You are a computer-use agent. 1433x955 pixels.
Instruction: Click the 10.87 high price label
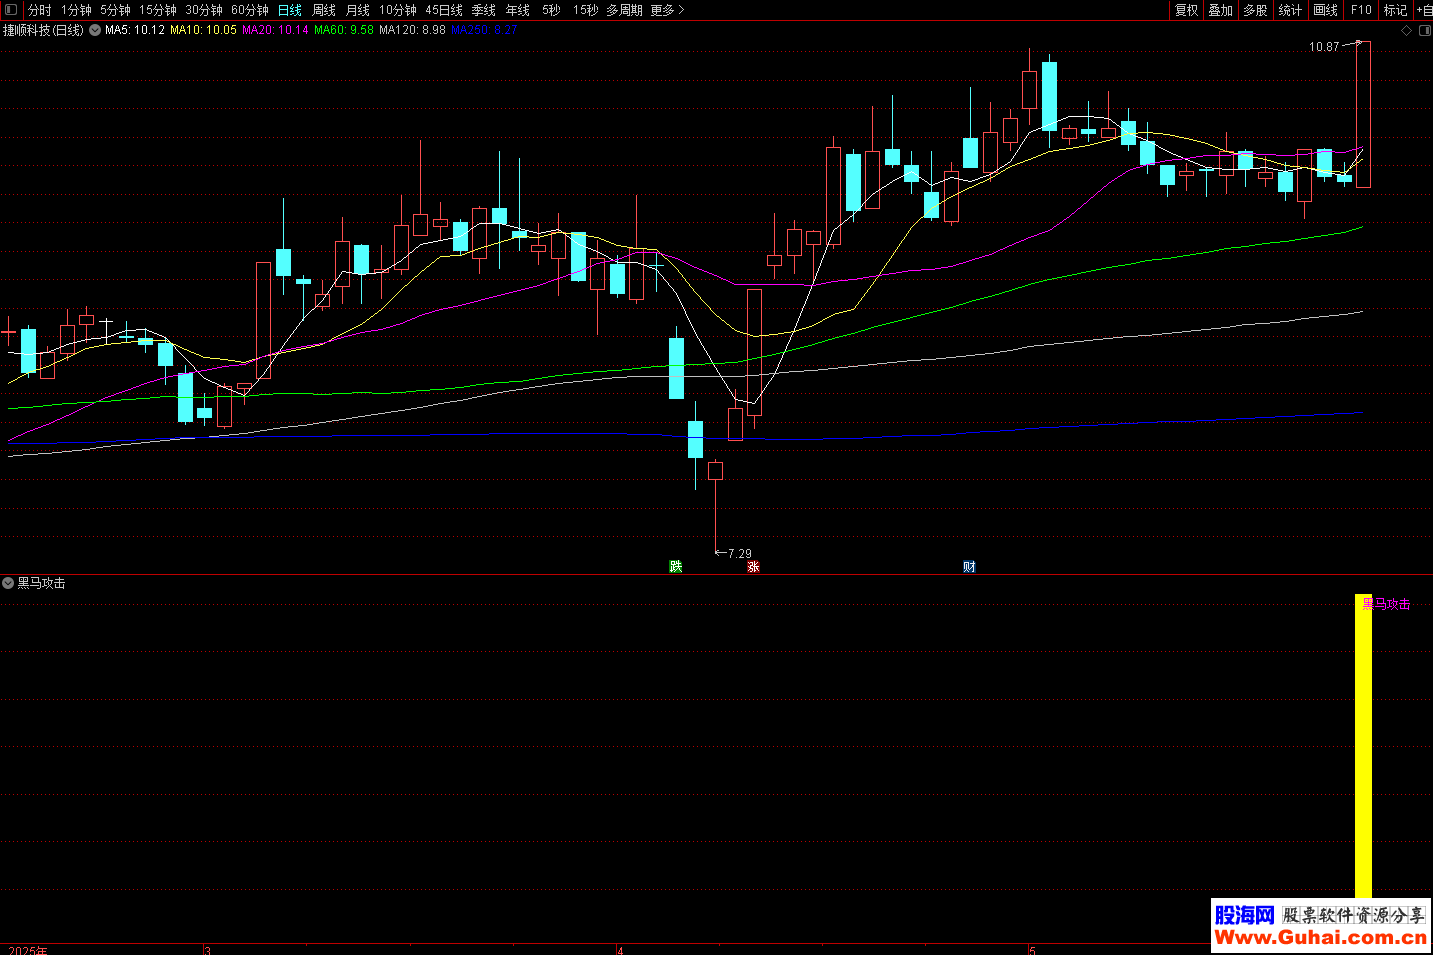pos(1324,47)
